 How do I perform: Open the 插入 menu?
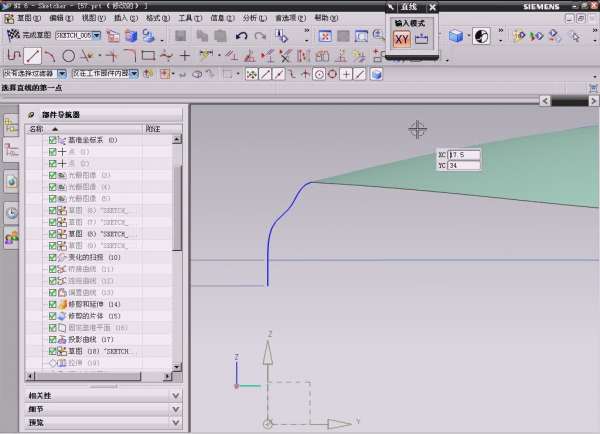click(x=120, y=18)
